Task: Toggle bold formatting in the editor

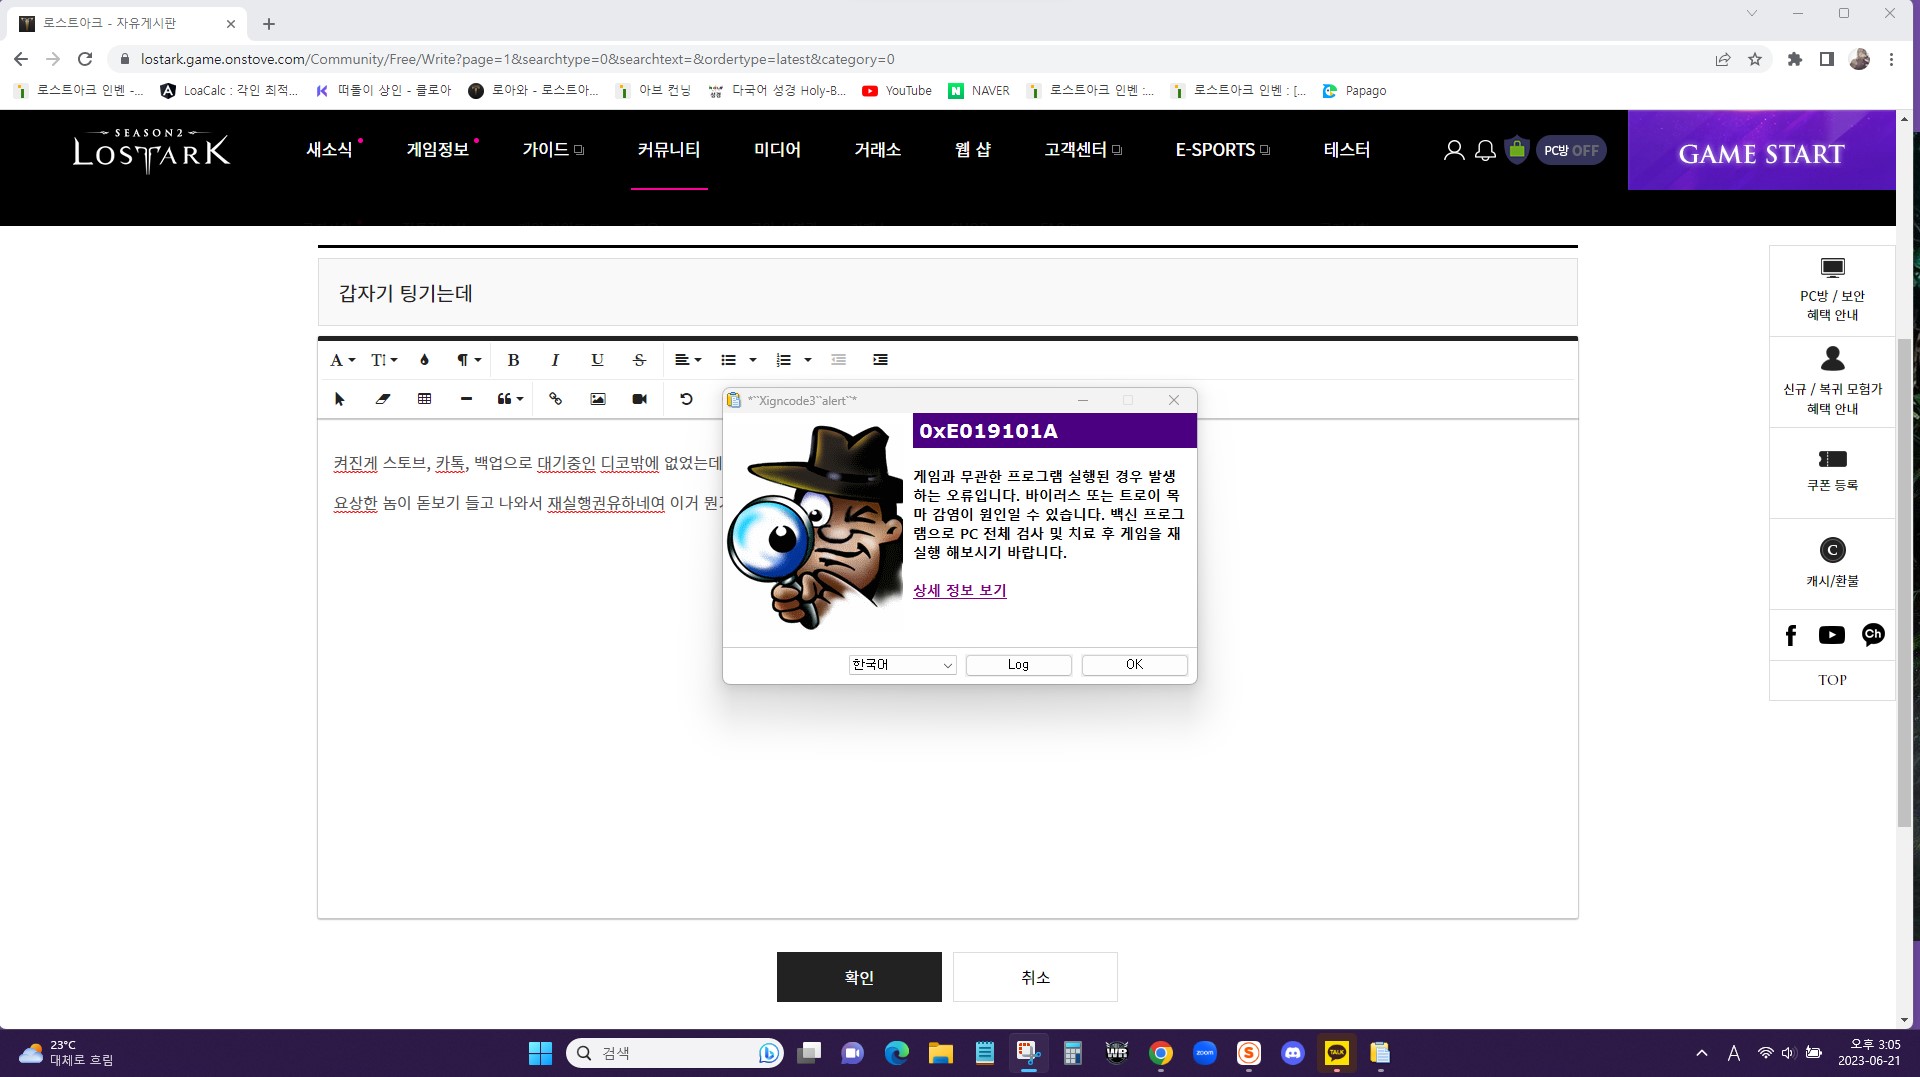Action: [513, 360]
